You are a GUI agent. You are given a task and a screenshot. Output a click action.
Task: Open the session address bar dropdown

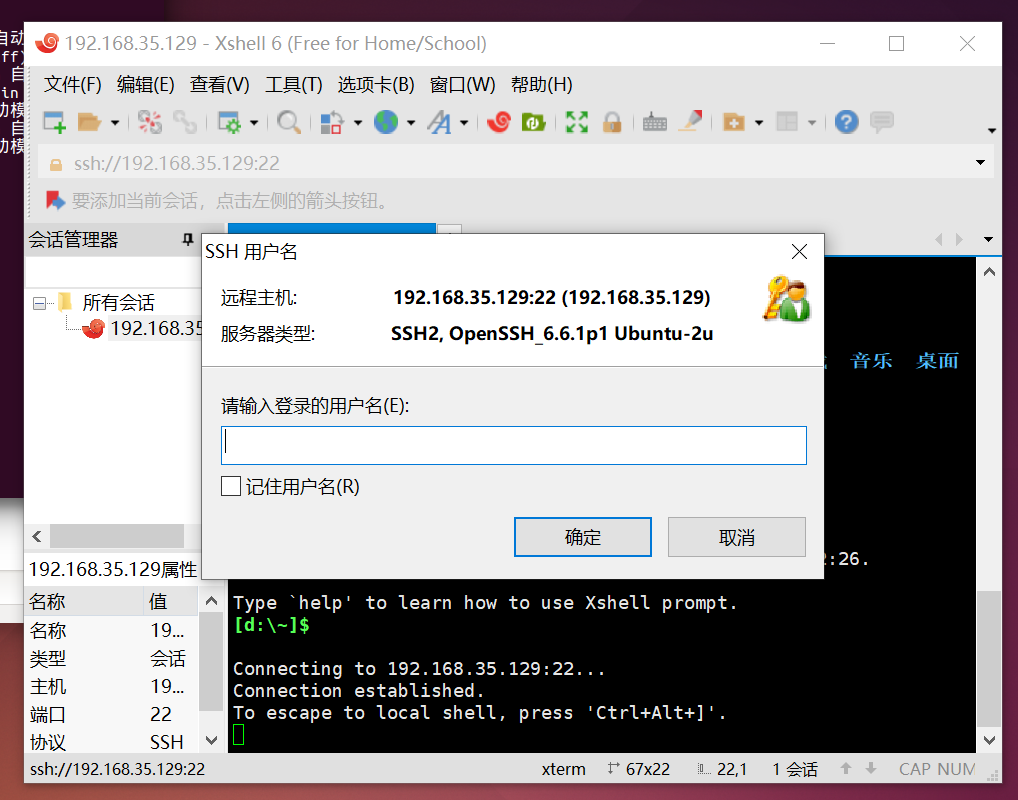(x=978, y=162)
